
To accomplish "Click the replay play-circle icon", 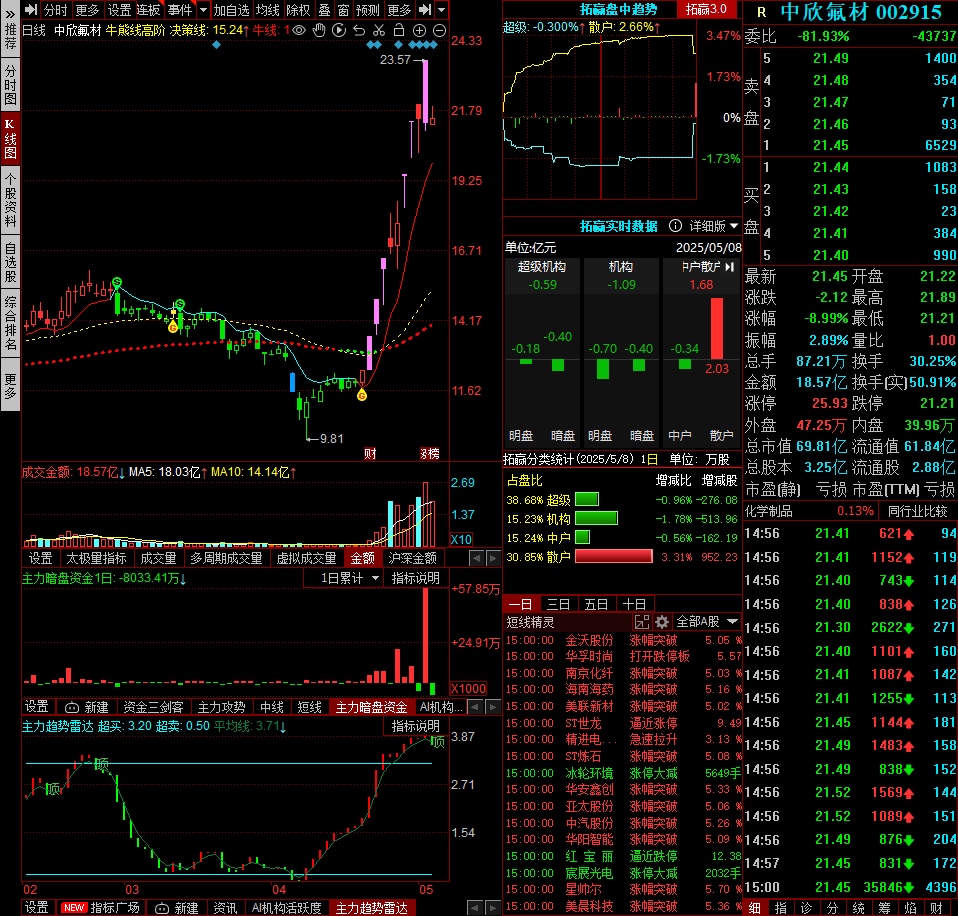I will click(x=339, y=30).
